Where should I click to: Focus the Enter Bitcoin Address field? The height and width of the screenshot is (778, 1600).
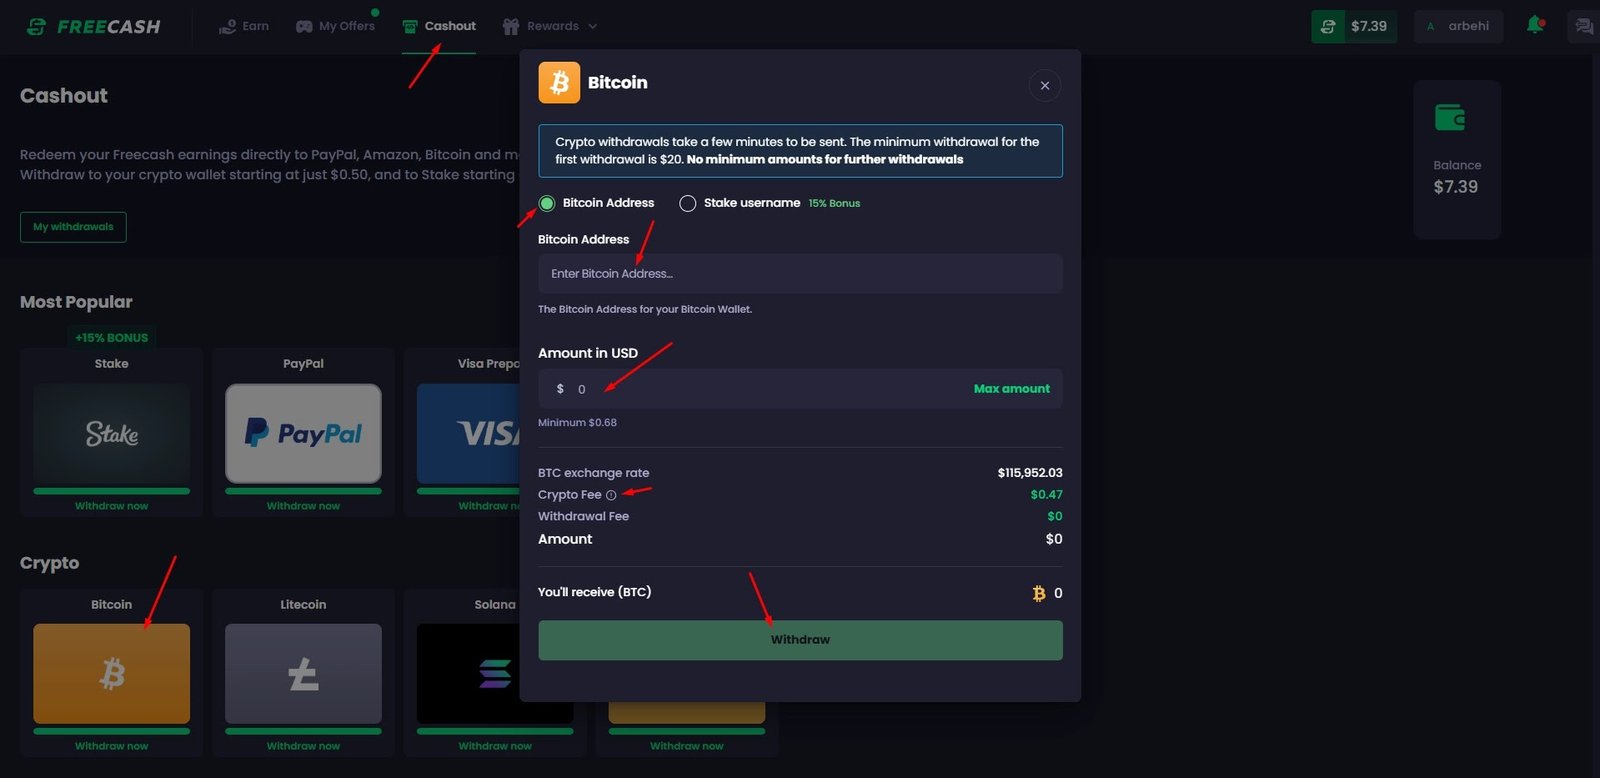coord(800,274)
